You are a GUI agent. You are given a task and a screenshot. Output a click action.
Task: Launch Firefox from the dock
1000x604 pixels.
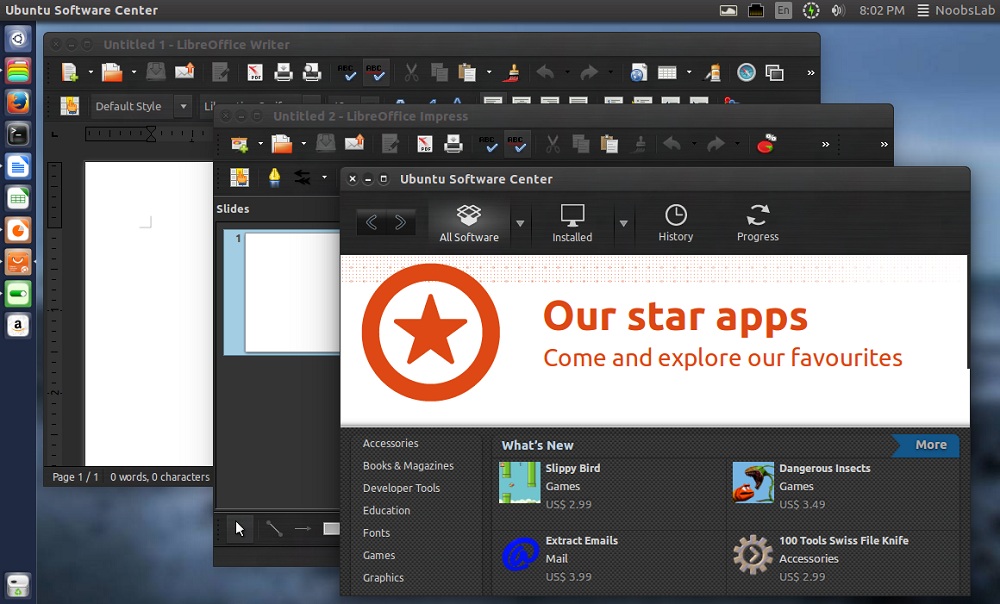click(x=18, y=102)
